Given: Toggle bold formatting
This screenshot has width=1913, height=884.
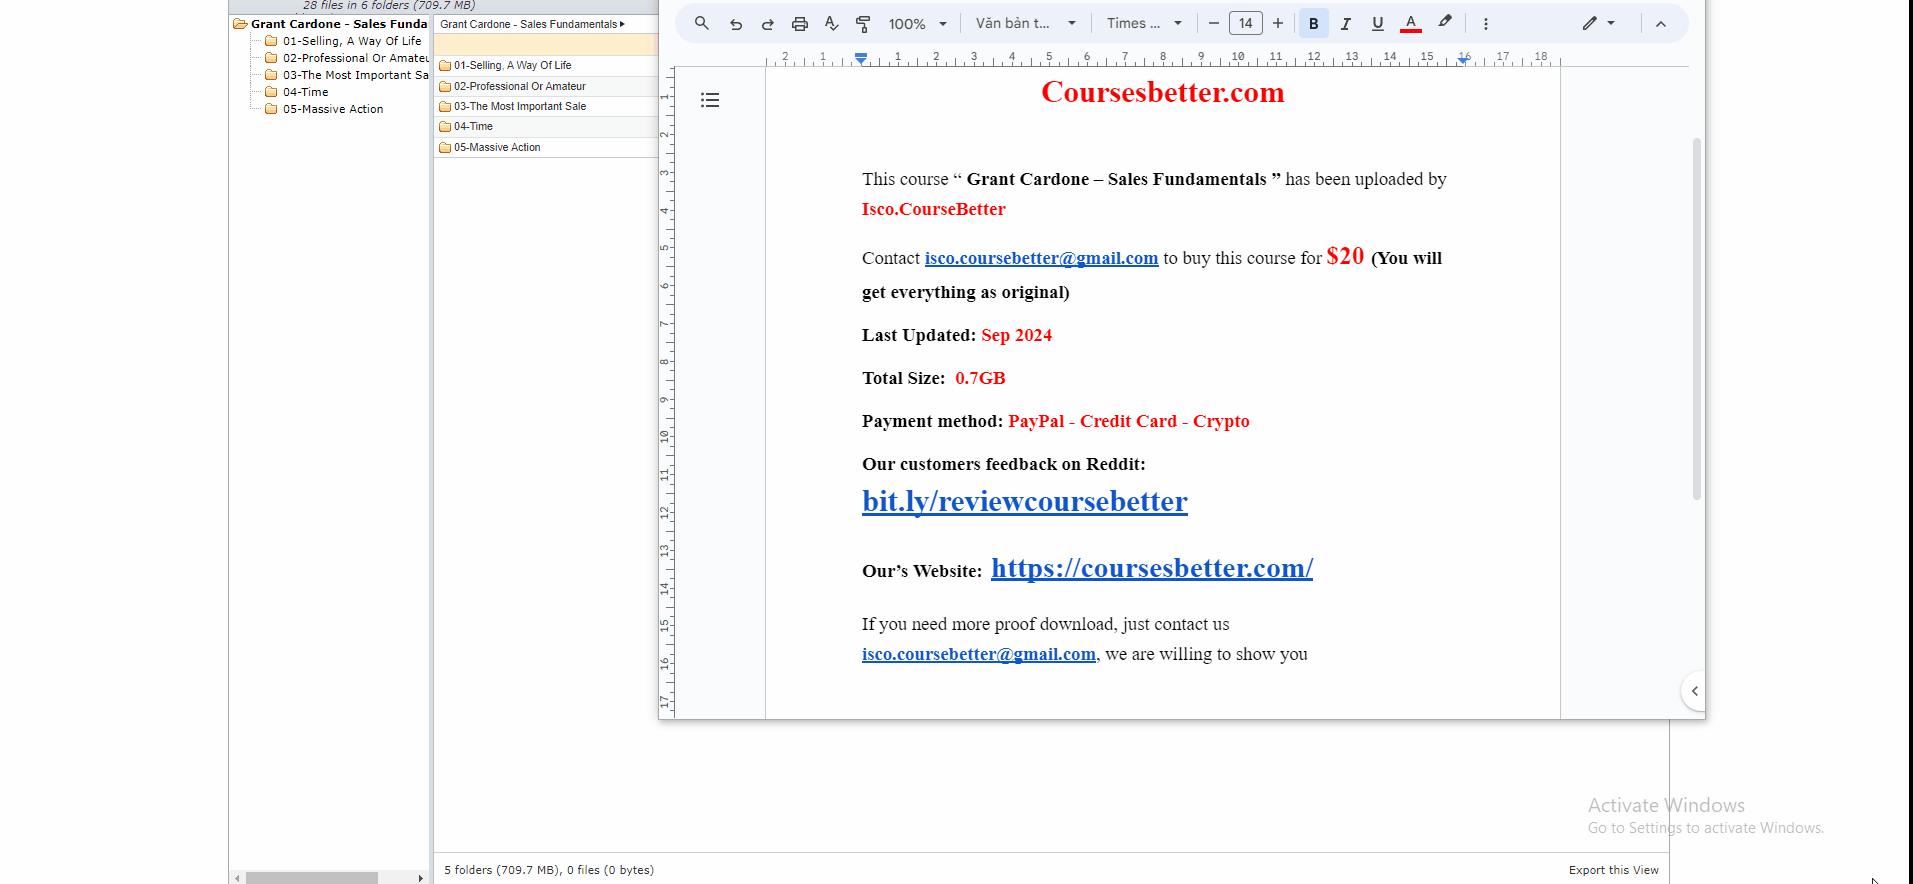Looking at the screenshot, I should (x=1314, y=24).
